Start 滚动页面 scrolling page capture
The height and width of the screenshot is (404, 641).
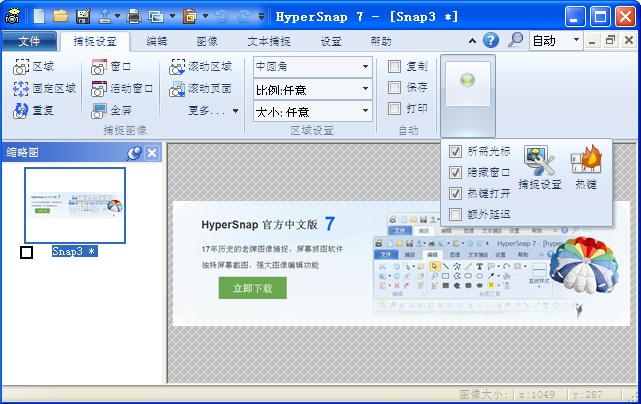coord(200,88)
